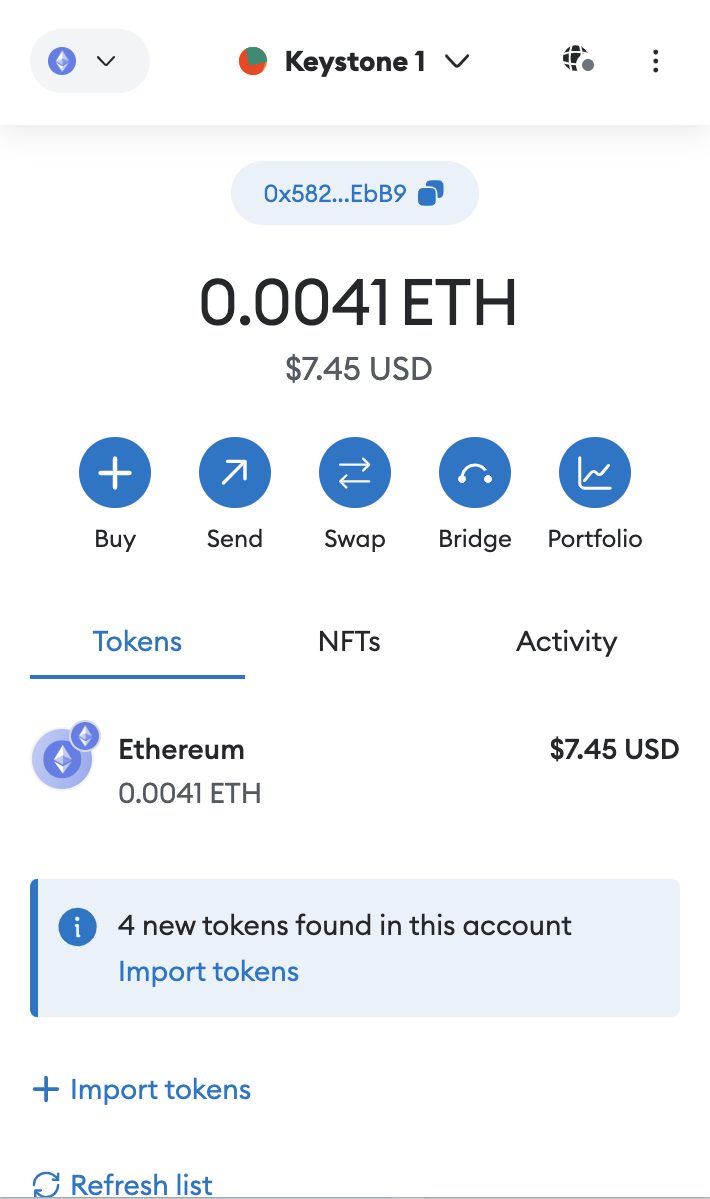Click the Buy plus icon

coord(115,473)
